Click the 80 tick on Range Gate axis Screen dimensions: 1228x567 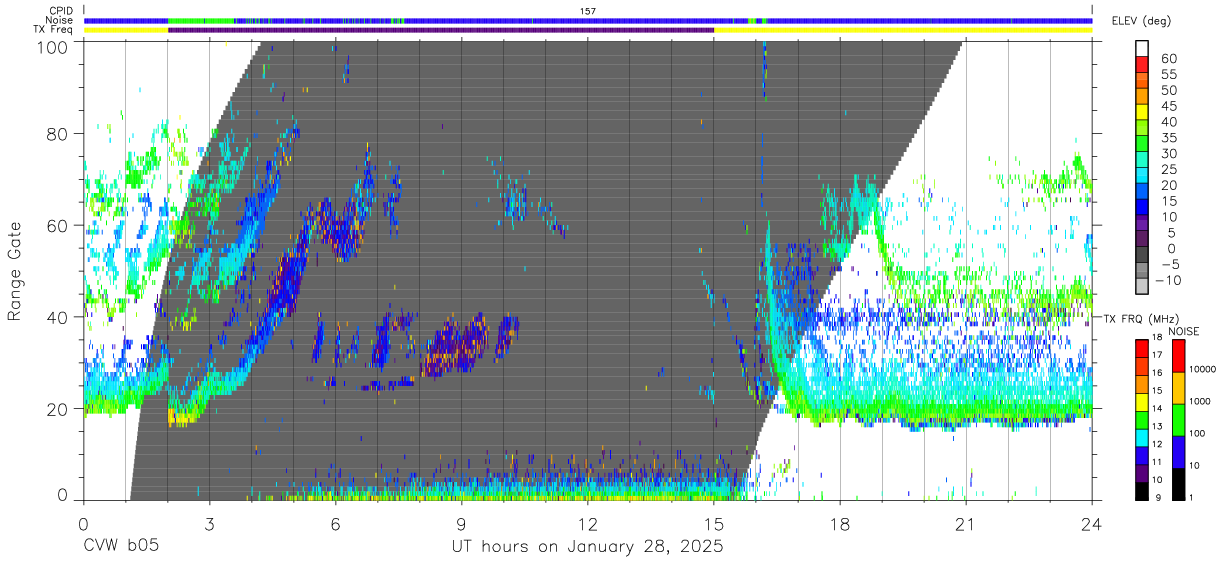[59, 133]
